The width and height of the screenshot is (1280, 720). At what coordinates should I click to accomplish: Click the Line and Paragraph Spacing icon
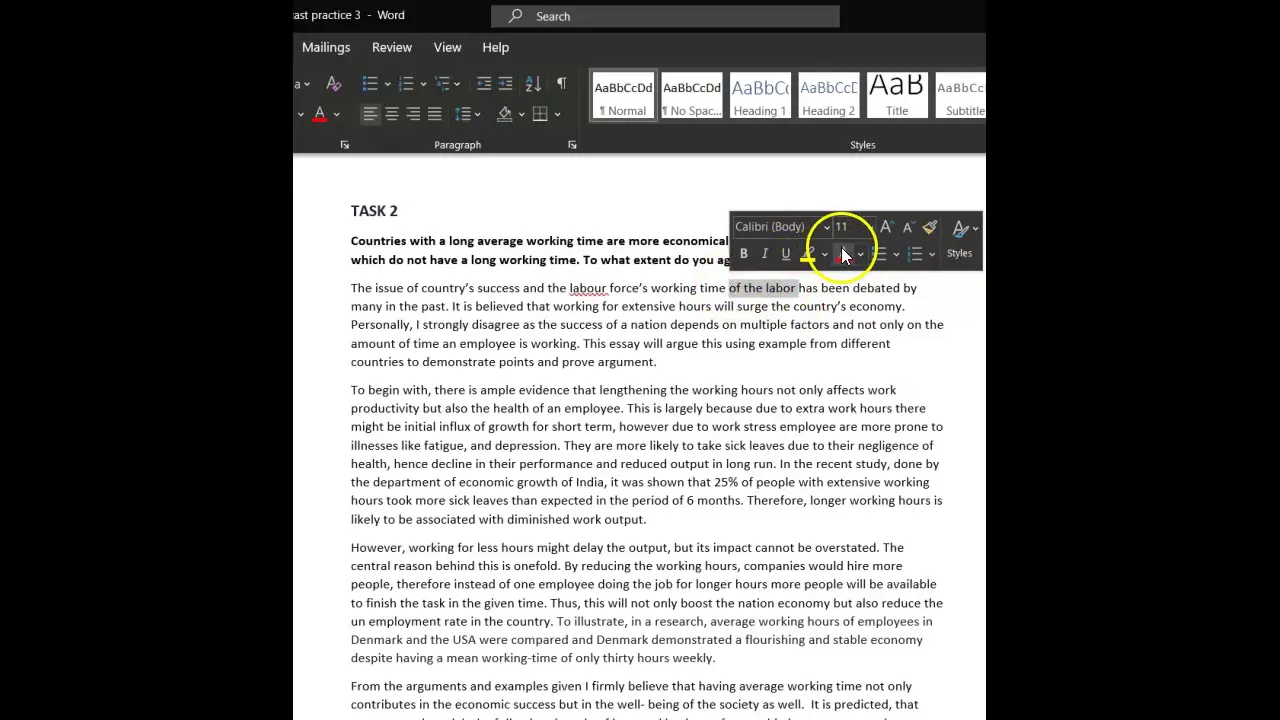click(462, 114)
